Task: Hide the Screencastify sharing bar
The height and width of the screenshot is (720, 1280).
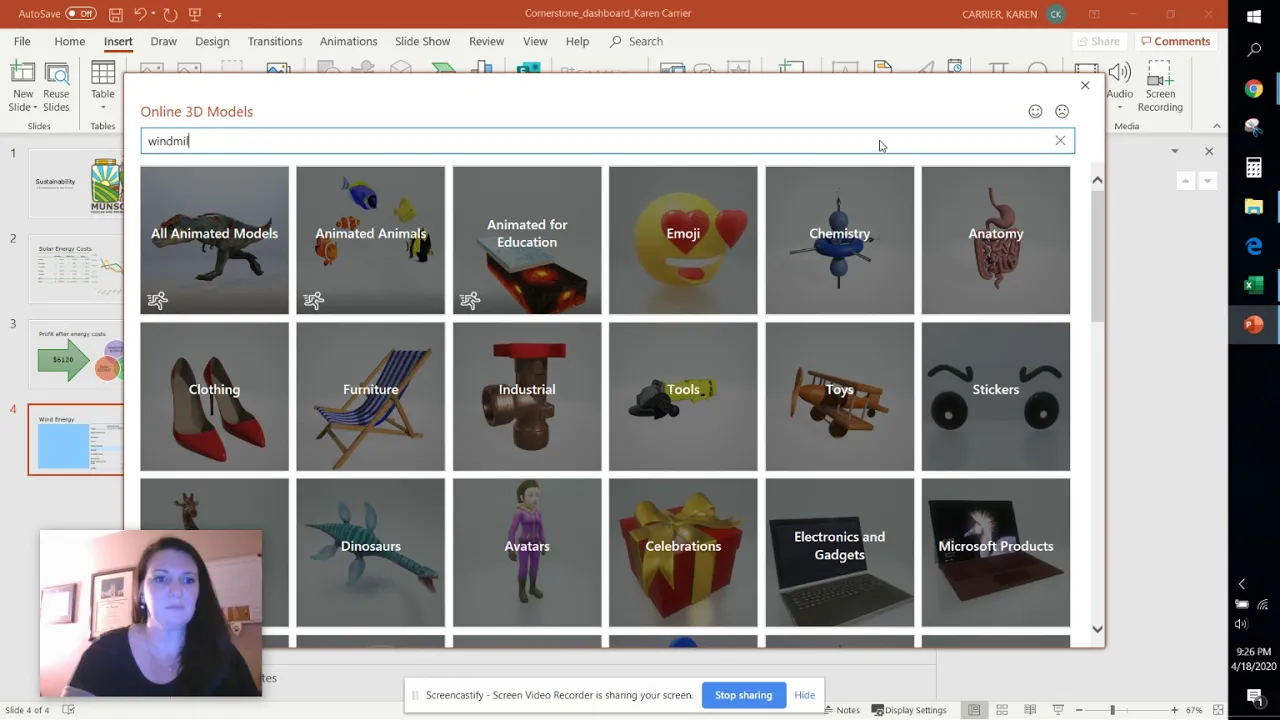Action: point(804,695)
